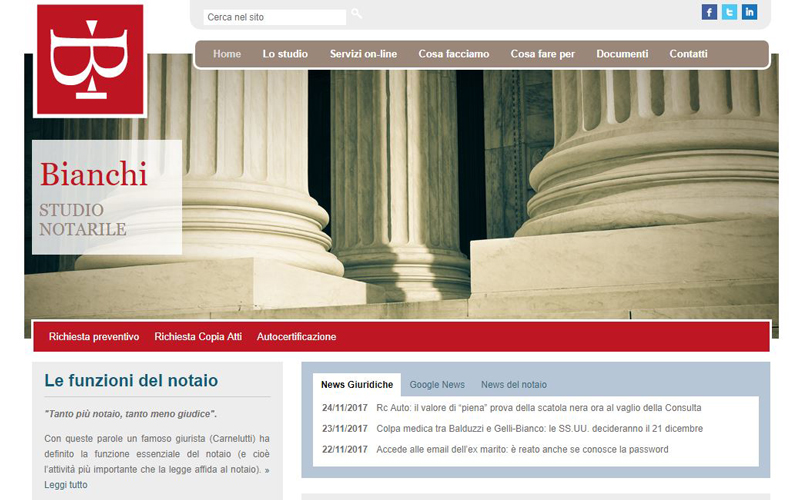Click the Autocertificazione link
Screen dimensions: 800x500
click(296, 337)
